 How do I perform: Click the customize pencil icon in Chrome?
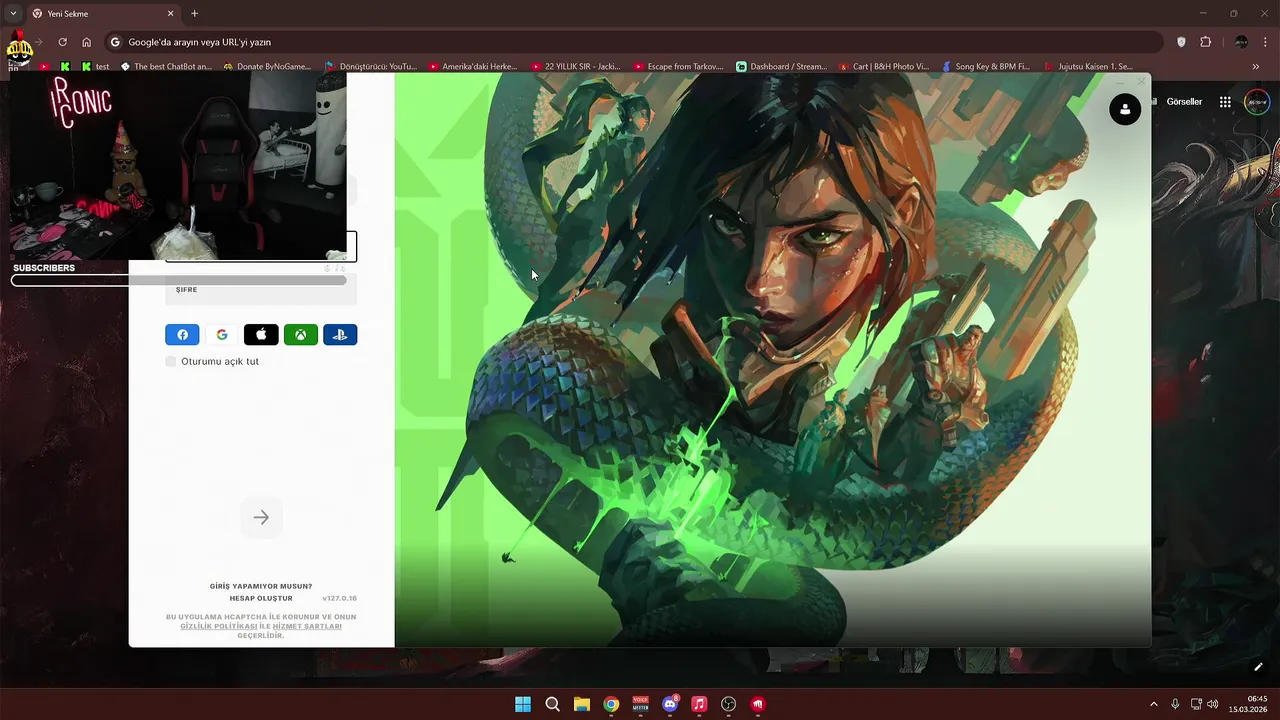pos(1258,667)
